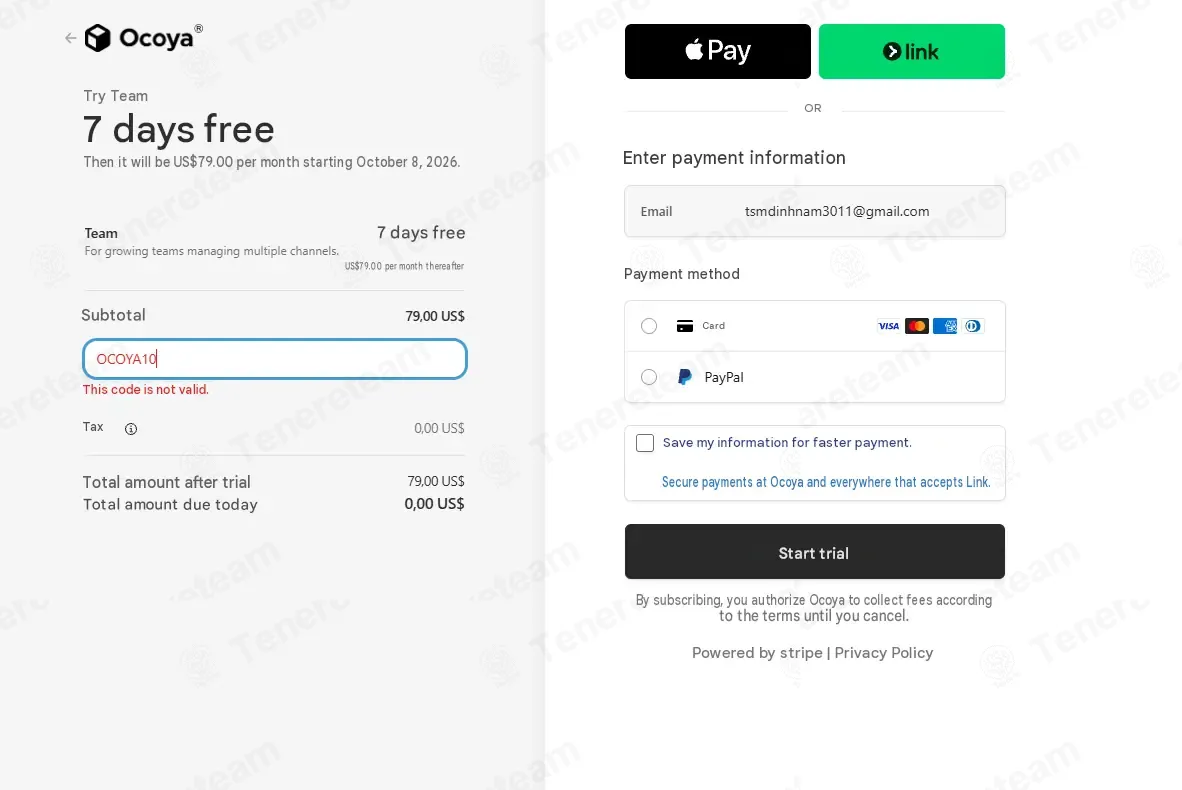Click the Start trial button

[814, 552]
